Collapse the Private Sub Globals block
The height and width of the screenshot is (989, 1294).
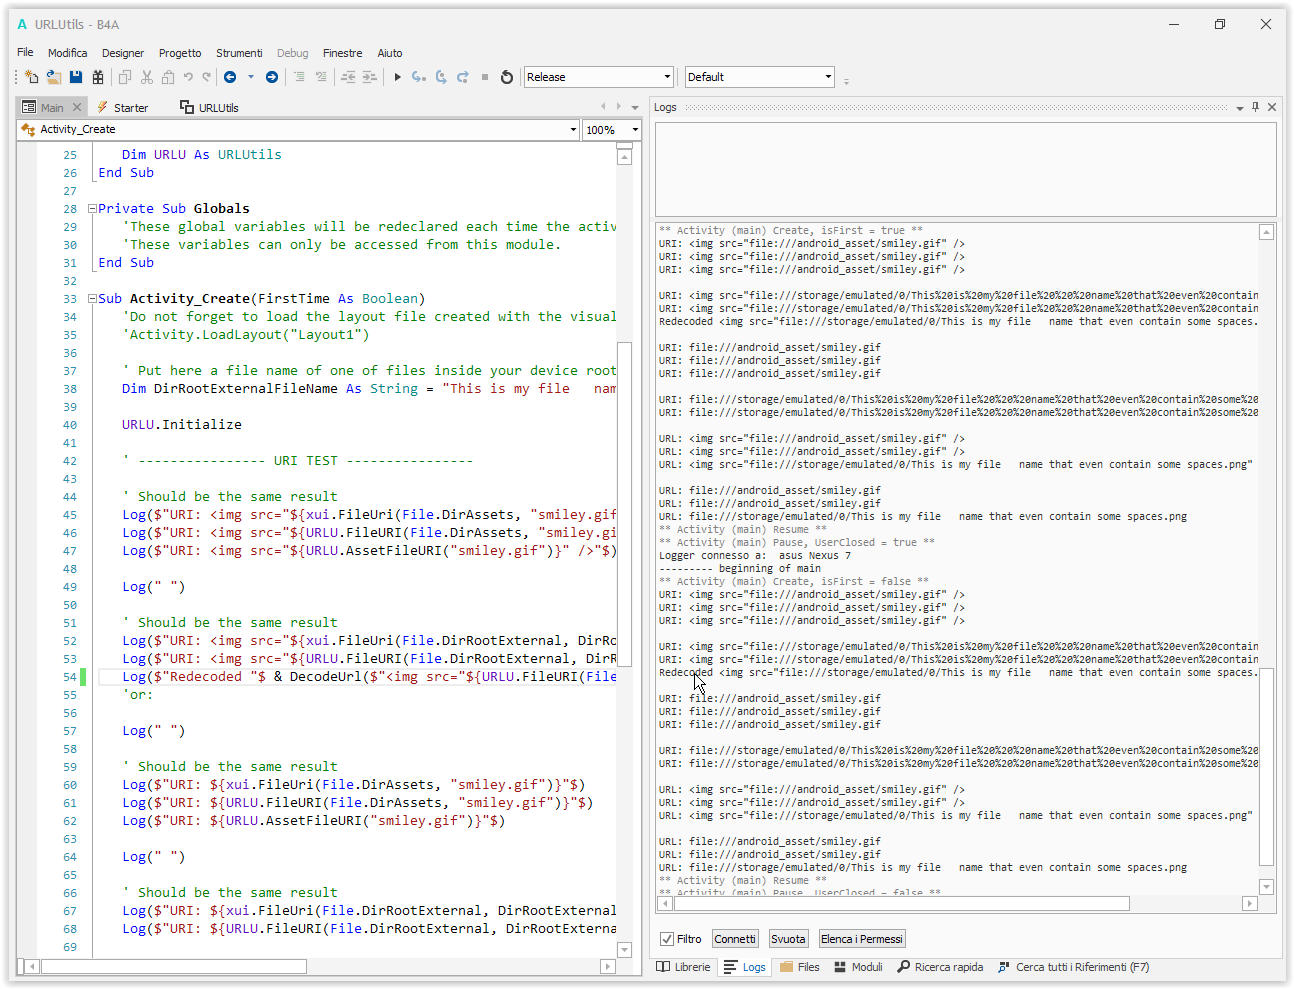coord(92,209)
